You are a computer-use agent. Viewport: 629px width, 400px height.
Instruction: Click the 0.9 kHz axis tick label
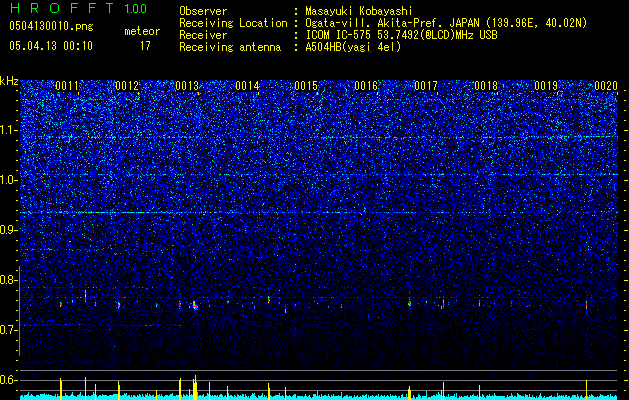(x=9, y=229)
